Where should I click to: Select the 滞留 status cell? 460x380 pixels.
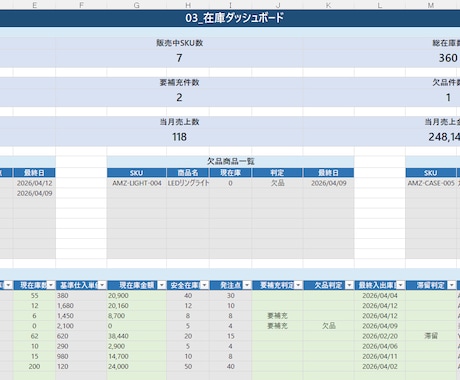coord(431,336)
